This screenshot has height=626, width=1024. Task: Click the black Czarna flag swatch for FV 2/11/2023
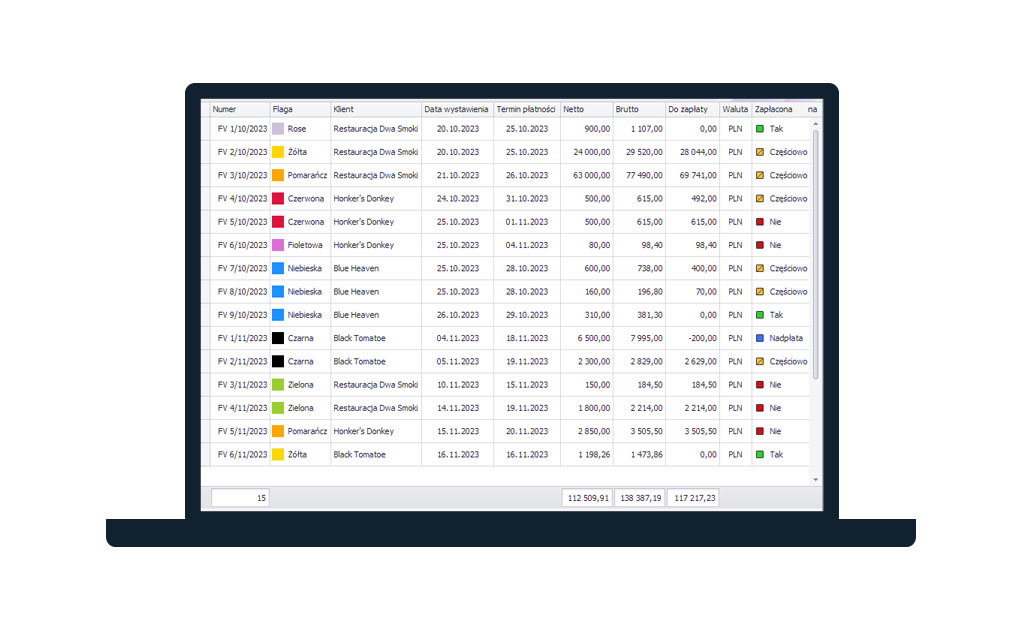click(x=278, y=361)
